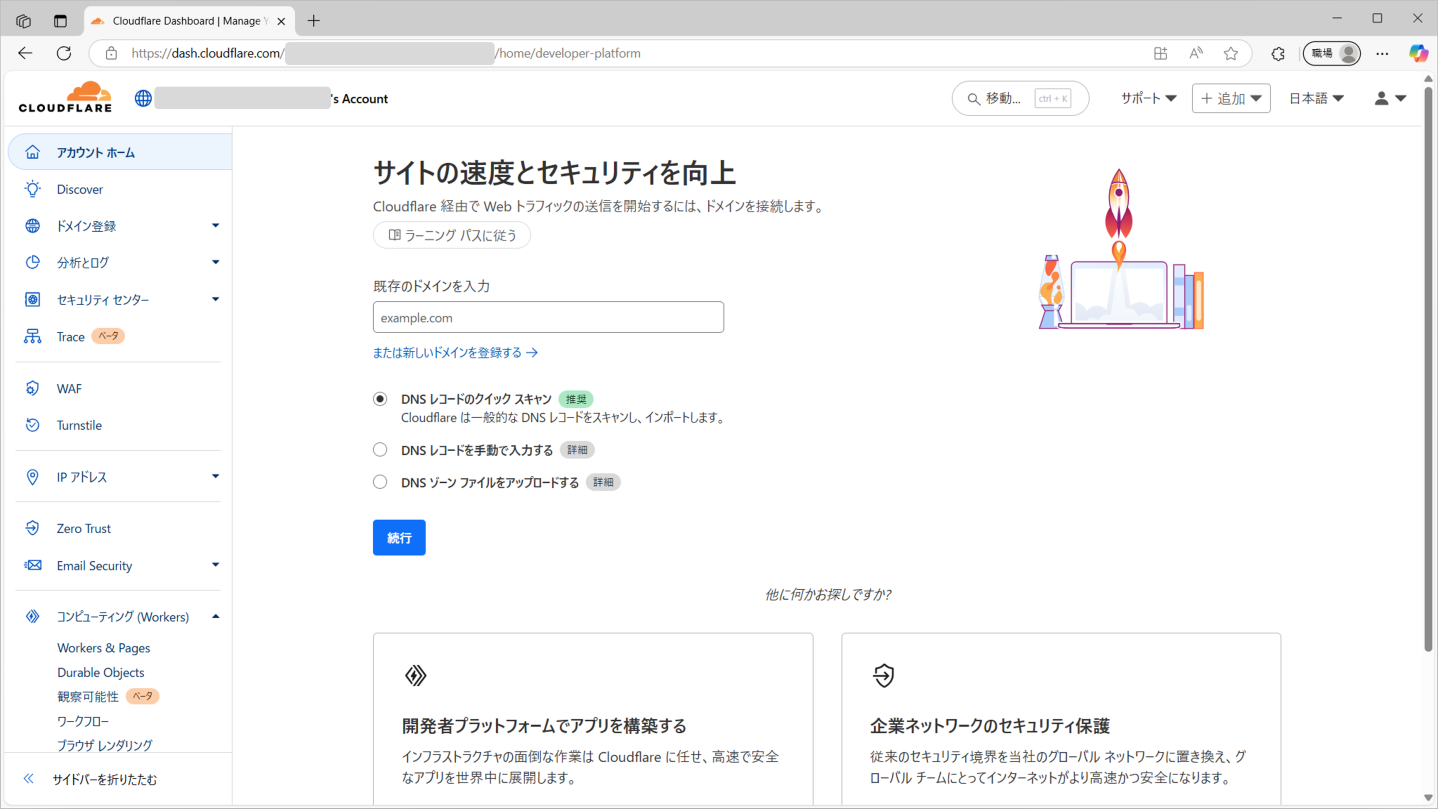Click the browser back arrow
The width and height of the screenshot is (1438, 809).
click(x=25, y=53)
